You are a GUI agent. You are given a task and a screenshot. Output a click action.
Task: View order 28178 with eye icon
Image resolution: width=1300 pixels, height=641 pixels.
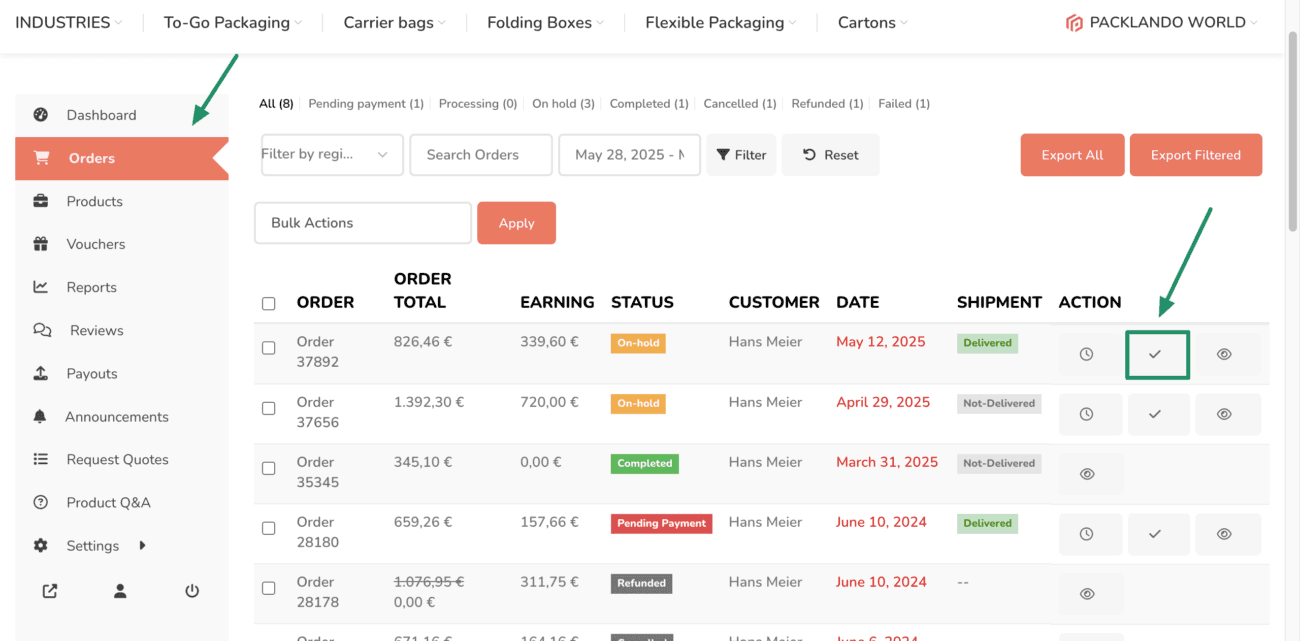pos(1088,594)
